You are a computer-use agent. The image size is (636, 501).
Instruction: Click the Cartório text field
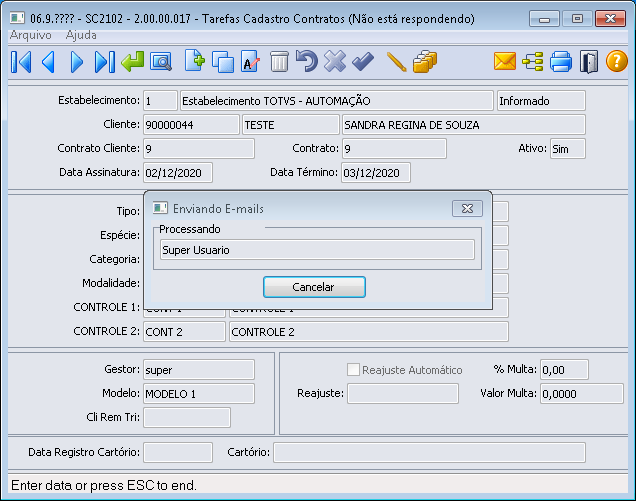click(430, 452)
